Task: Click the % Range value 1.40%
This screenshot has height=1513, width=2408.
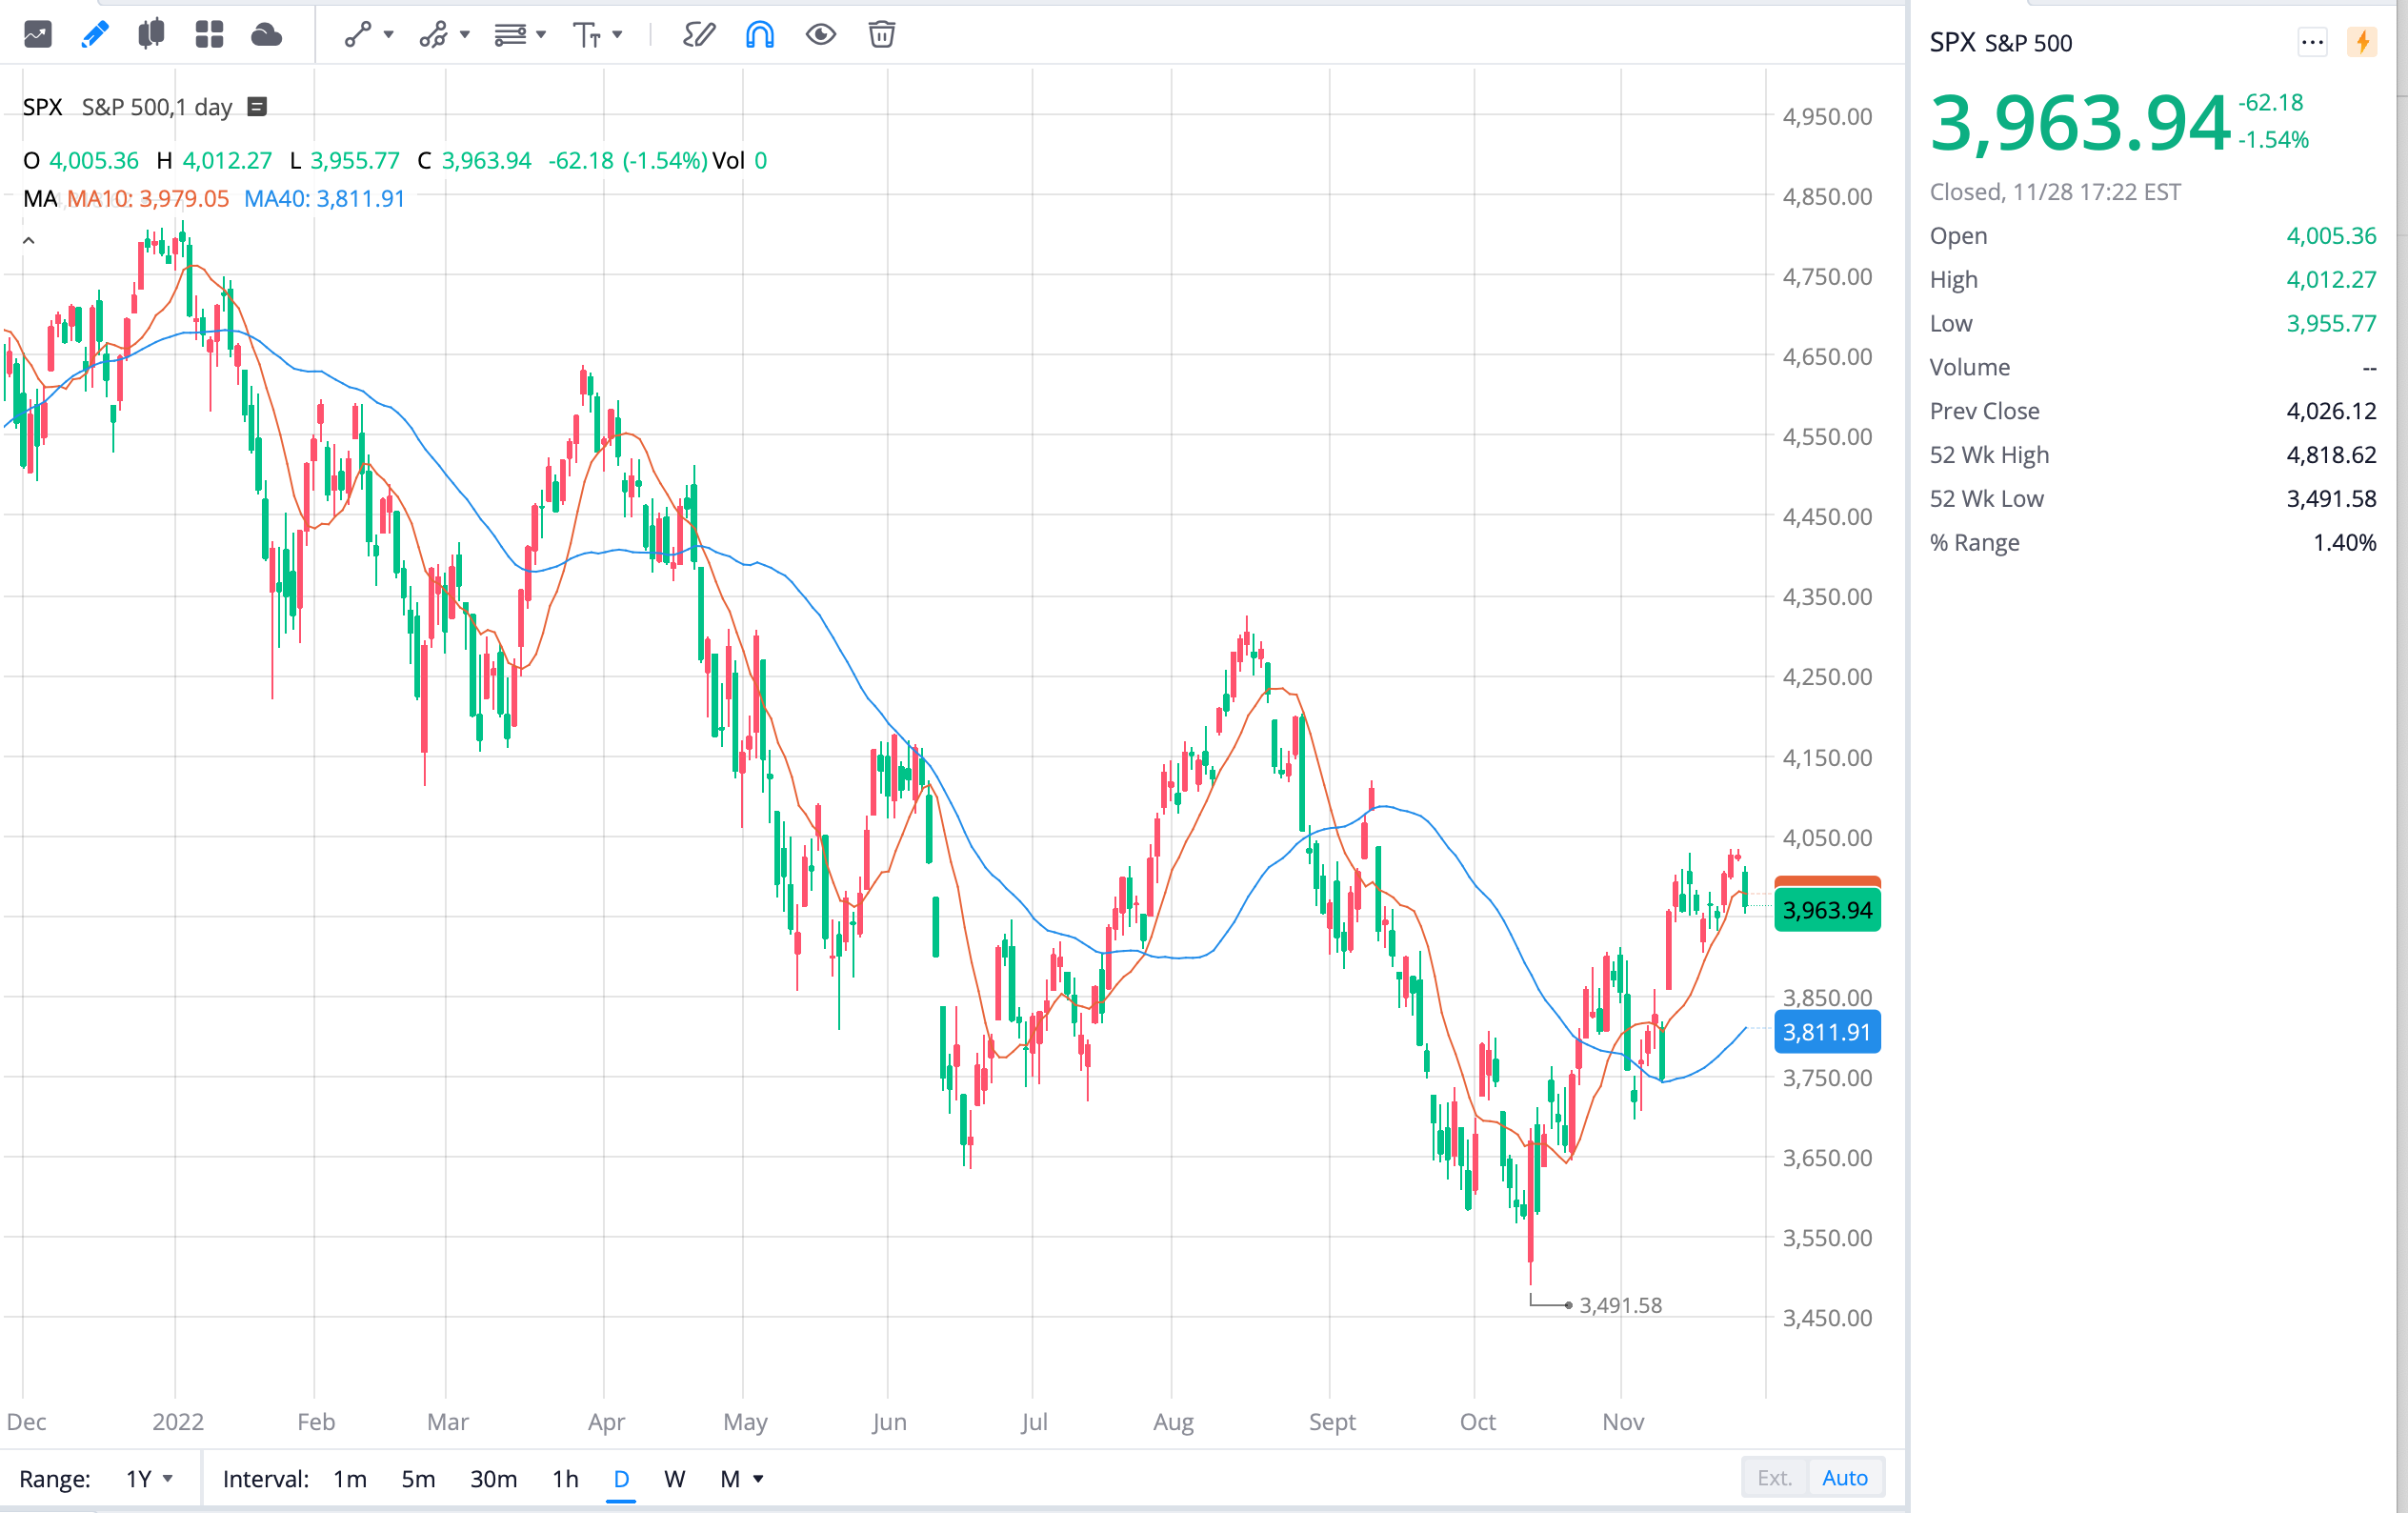Action: [2344, 543]
